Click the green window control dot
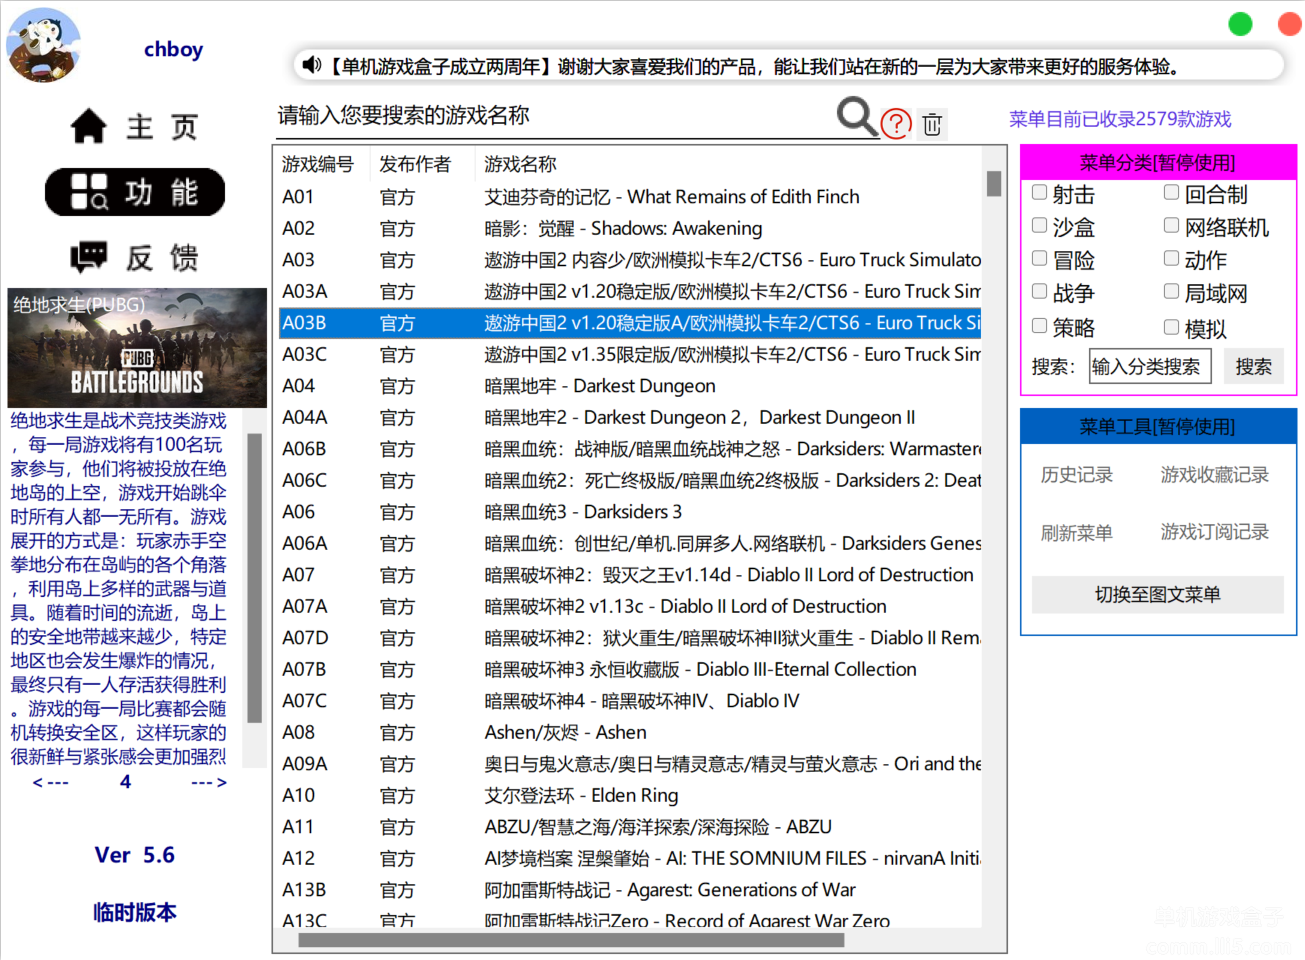 [1240, 24]
